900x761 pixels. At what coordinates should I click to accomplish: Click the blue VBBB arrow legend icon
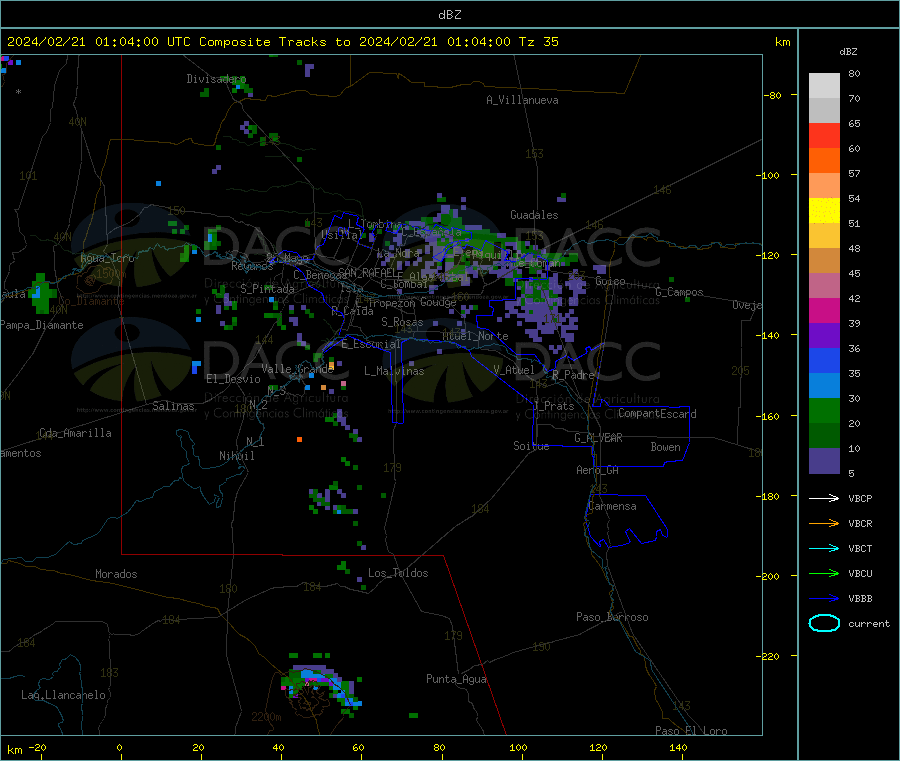pos(824,599)
